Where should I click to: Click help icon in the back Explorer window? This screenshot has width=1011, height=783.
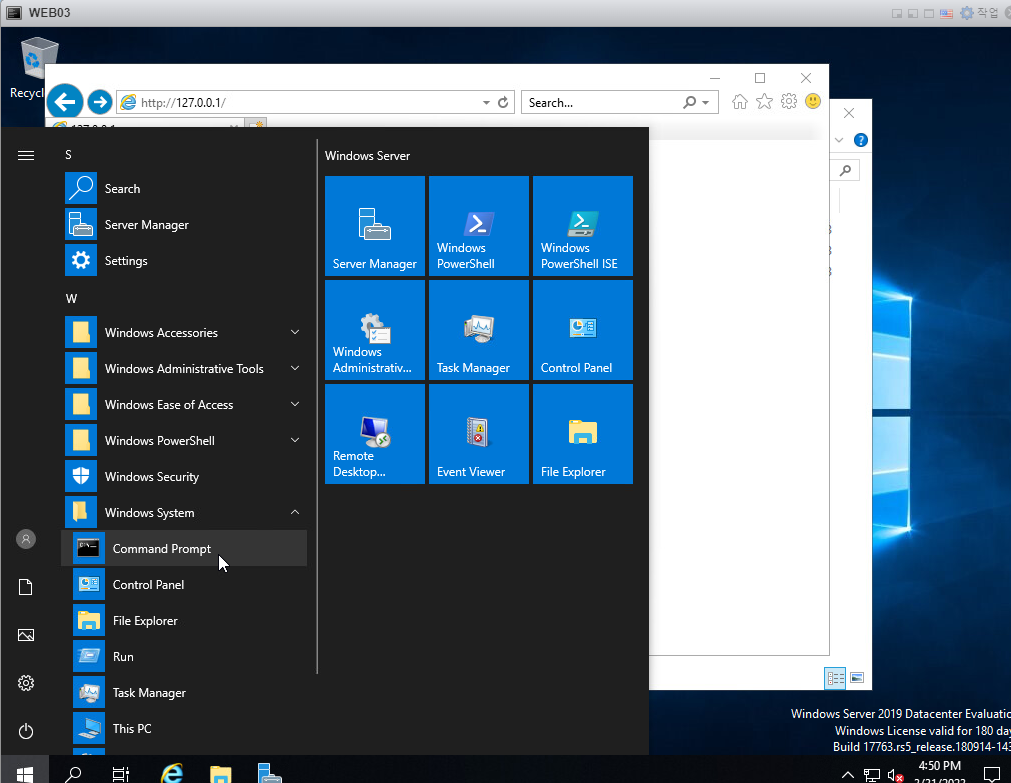pyautogui.click(x=860, y=140)
